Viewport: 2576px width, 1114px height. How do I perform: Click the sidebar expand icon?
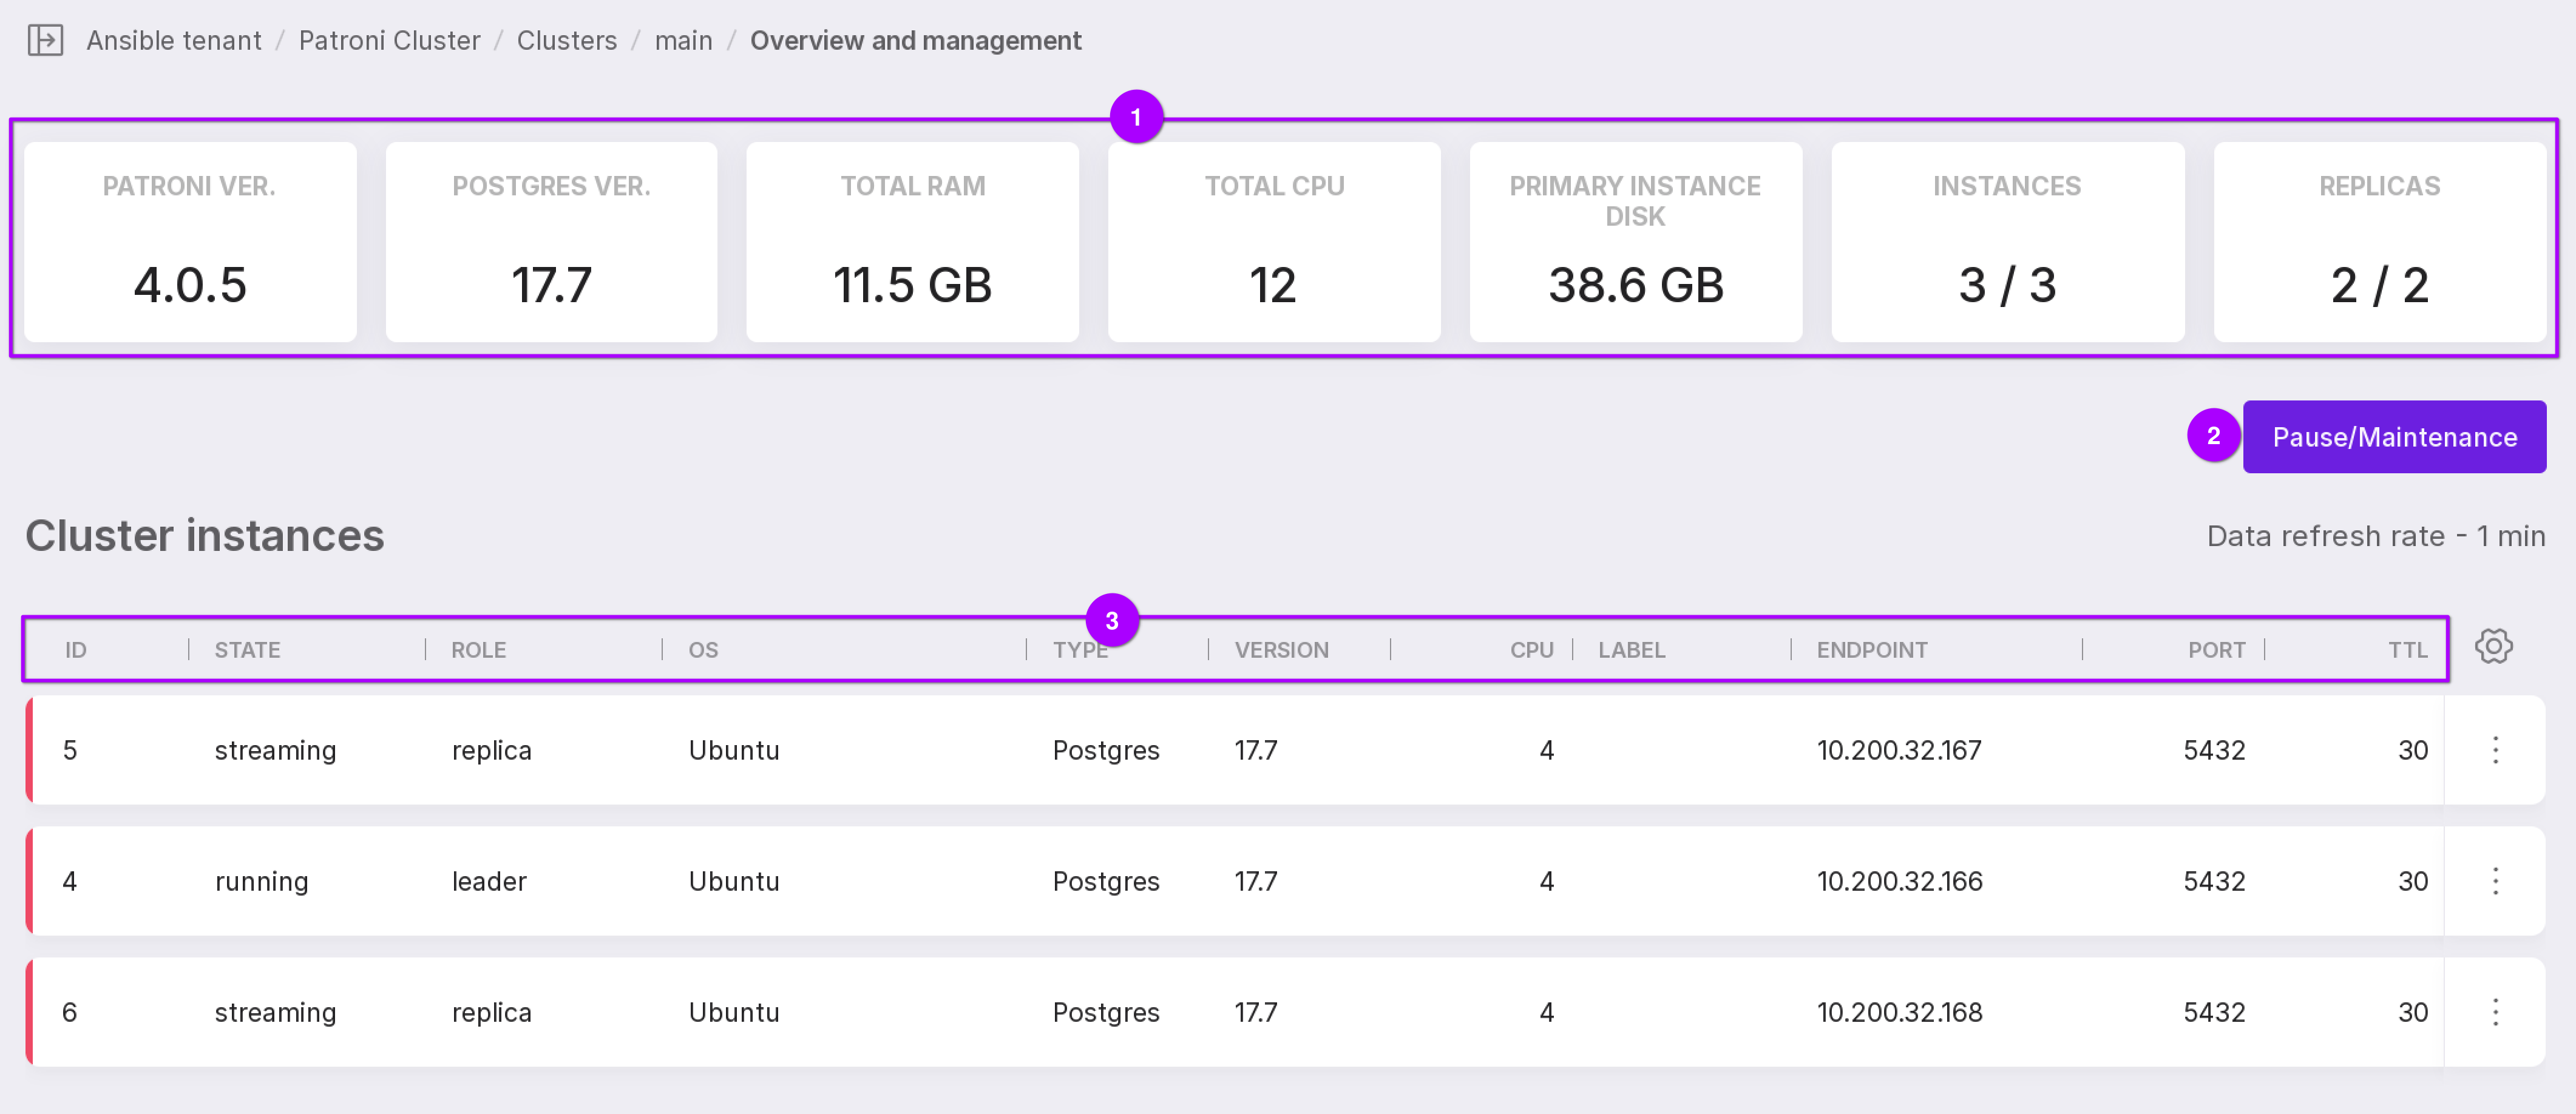45,40
